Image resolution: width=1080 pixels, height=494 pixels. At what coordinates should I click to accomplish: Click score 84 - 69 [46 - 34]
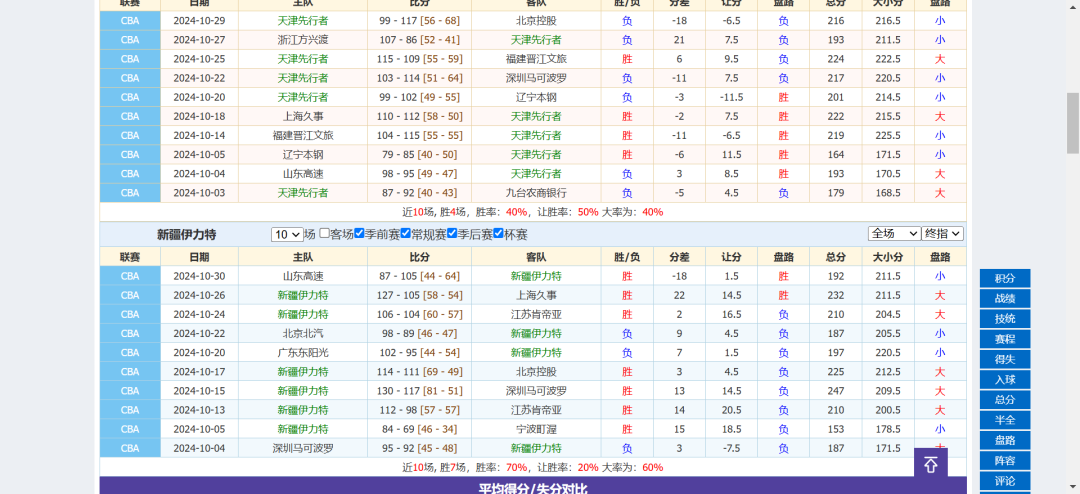pyautogui.click(x=419, y=429)
